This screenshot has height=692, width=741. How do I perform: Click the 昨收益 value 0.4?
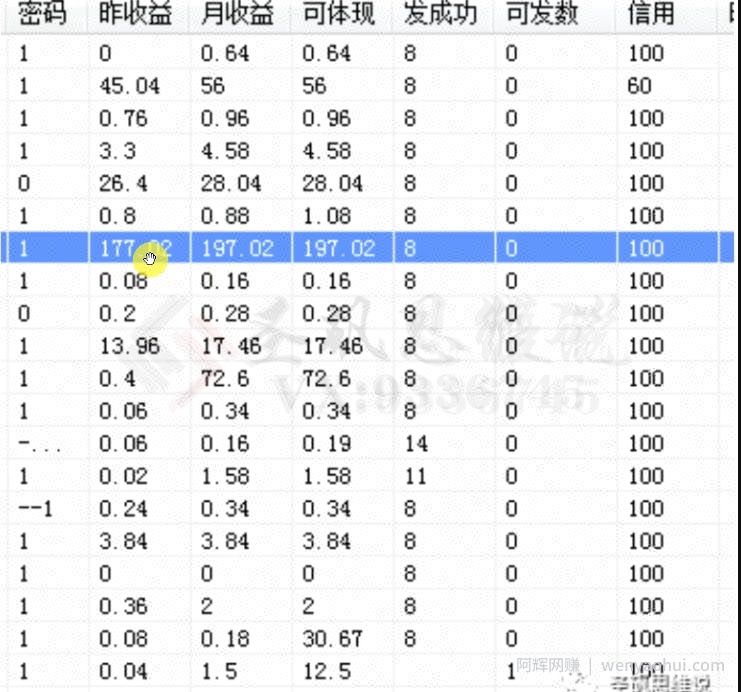pyautogui.click(x=118, y=379)
